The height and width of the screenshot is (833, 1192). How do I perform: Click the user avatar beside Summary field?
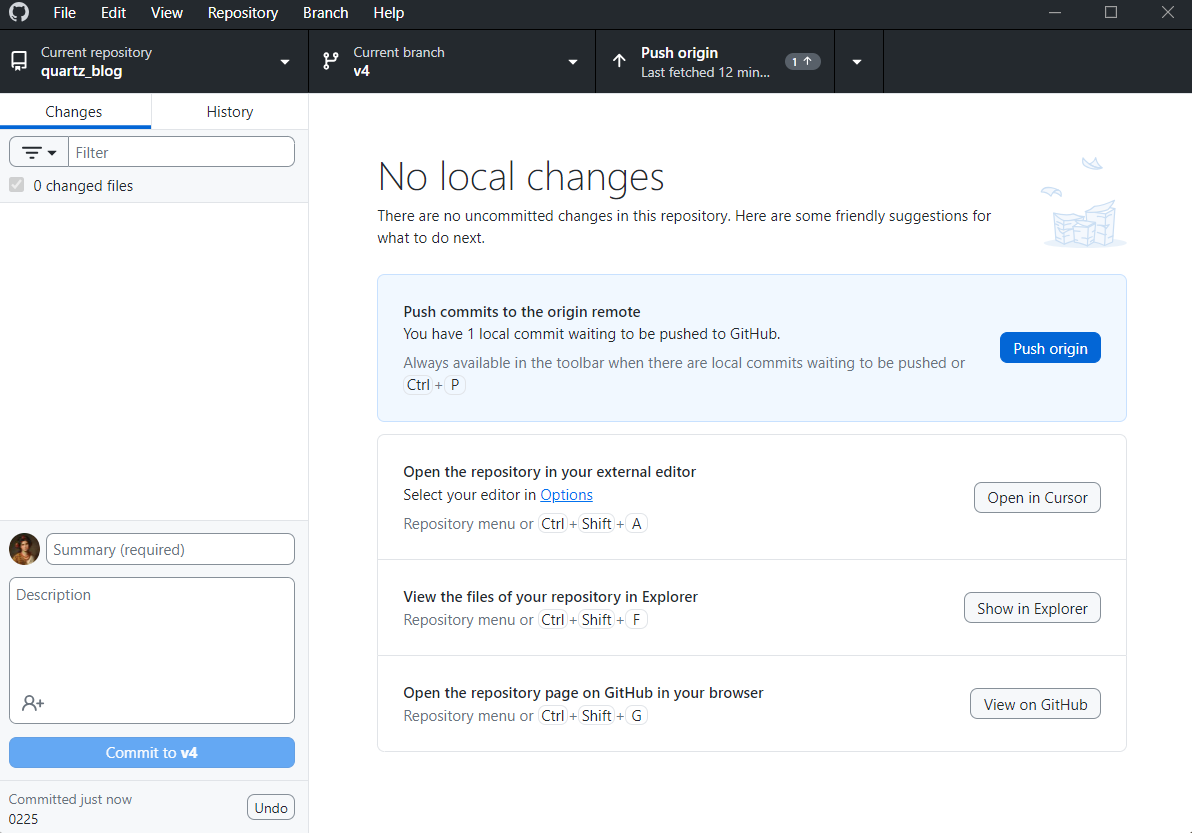point(24,549)
